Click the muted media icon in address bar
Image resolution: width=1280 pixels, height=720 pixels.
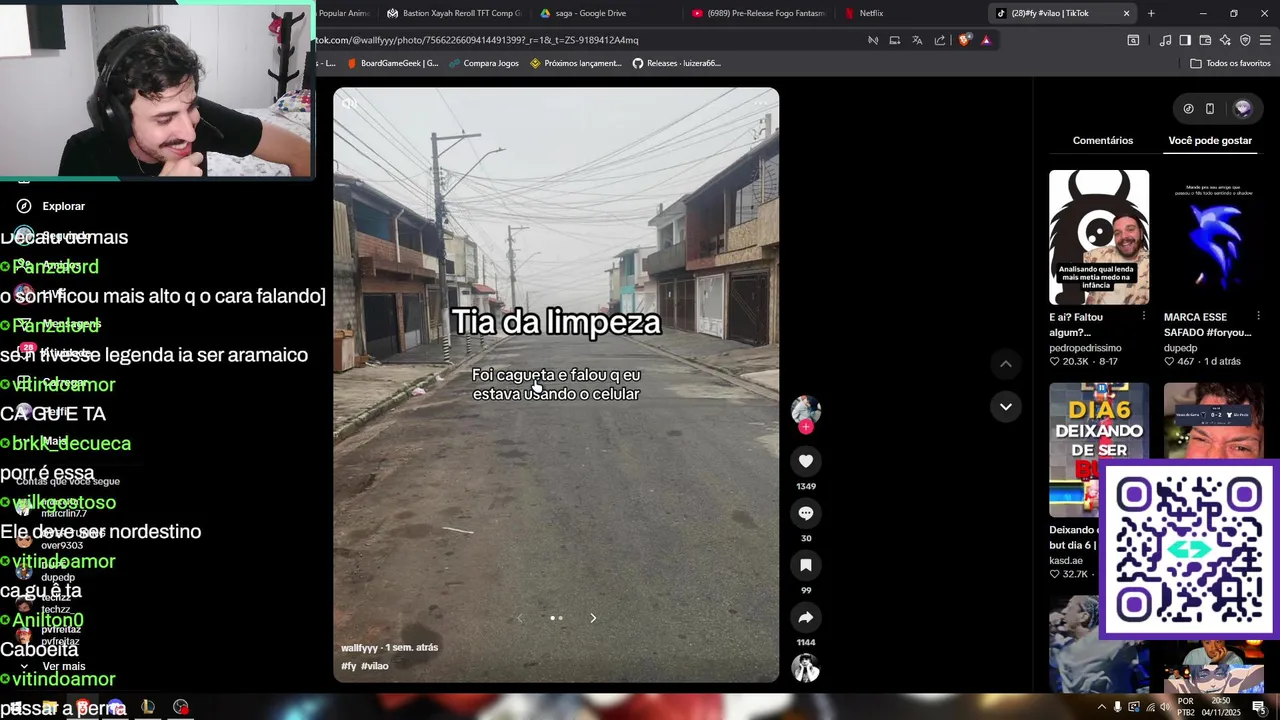click(873, 40)
